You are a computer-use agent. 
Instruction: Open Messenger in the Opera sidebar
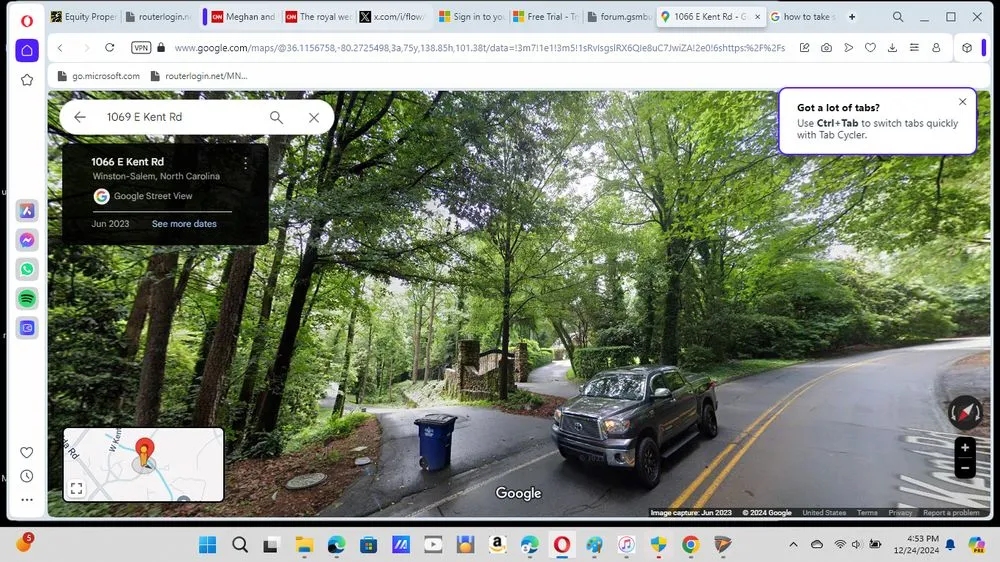click(27, 240)
